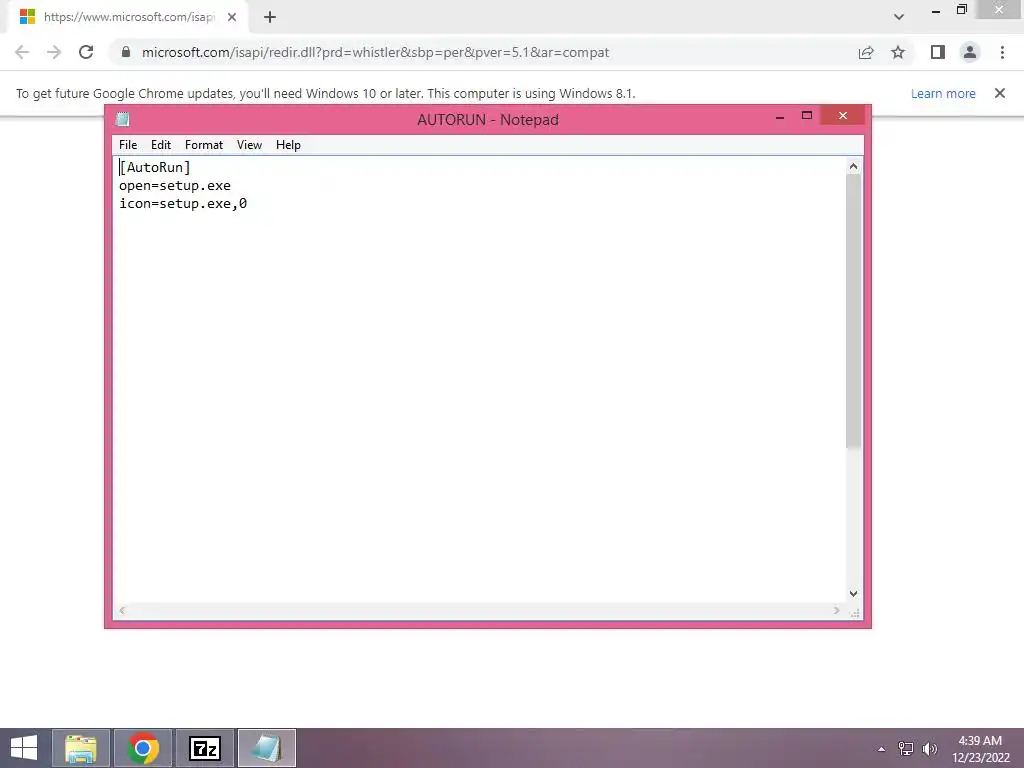Open volume control tray icon

tap(930, 749)
